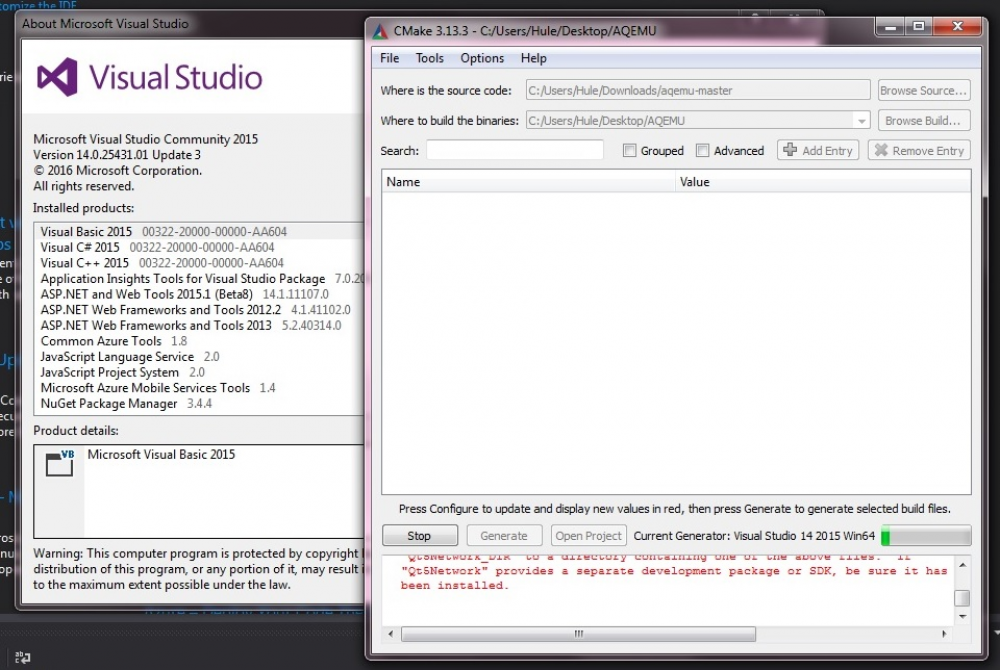
Task: Select Visual C# 2015 in installed products
Action: point(200,247)
